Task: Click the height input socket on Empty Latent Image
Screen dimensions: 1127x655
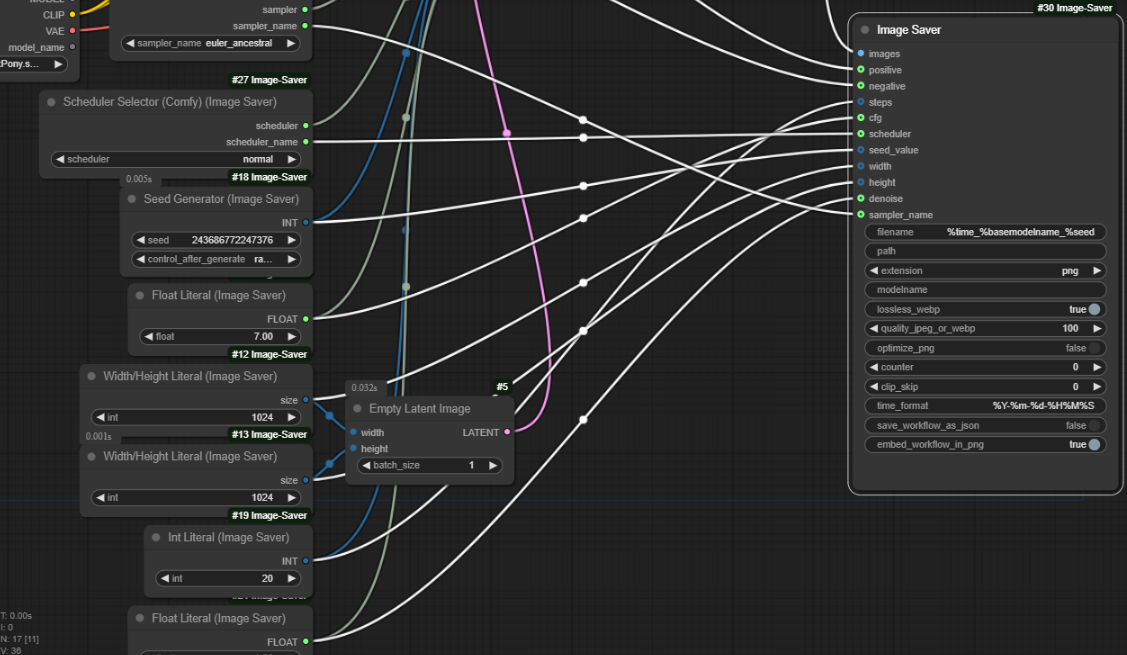Action: click(x=353, y=449)
